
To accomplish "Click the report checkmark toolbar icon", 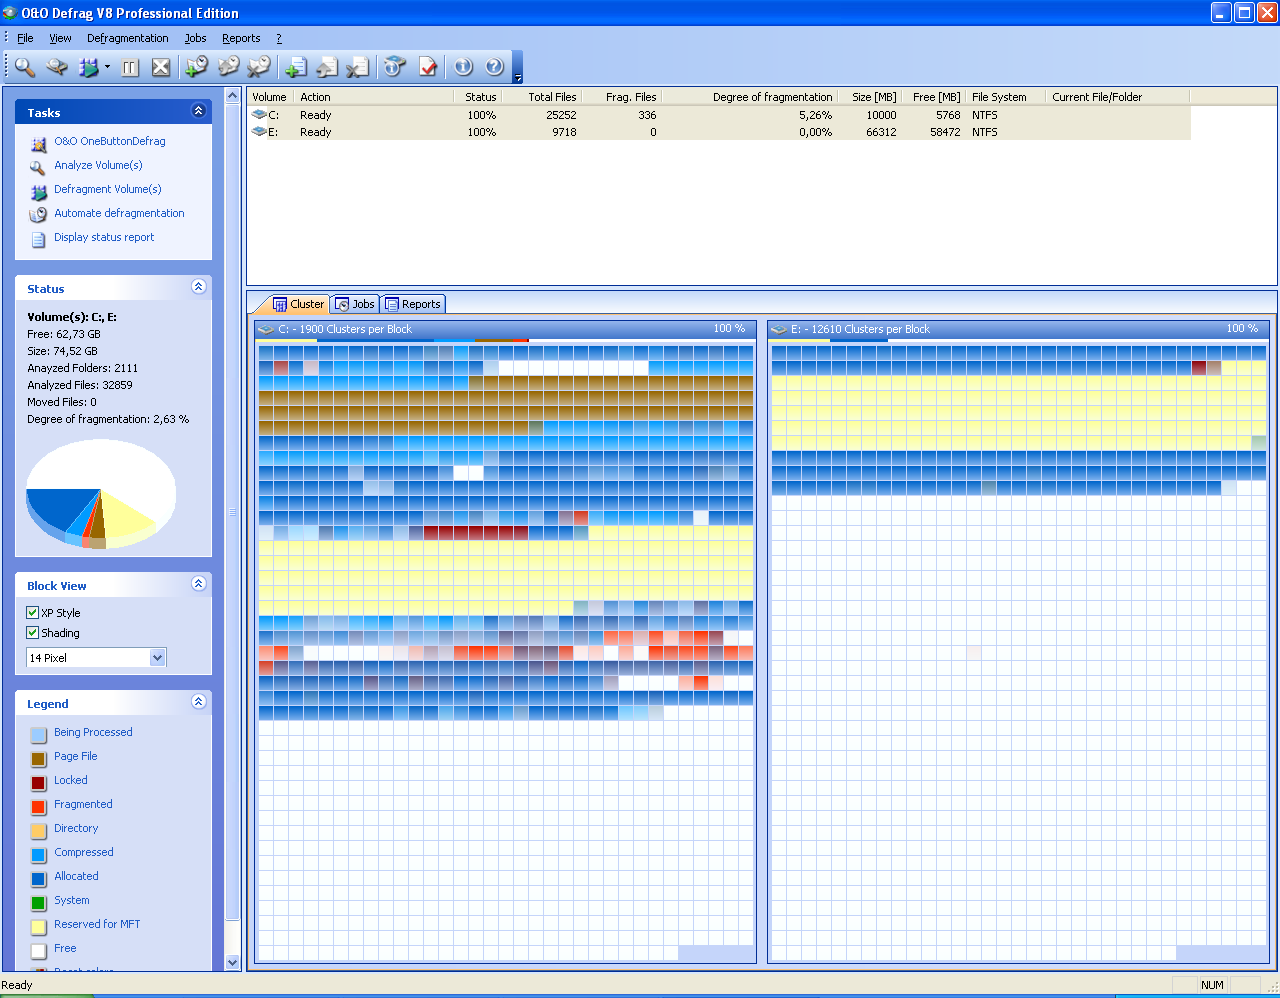I will point(428,67).
